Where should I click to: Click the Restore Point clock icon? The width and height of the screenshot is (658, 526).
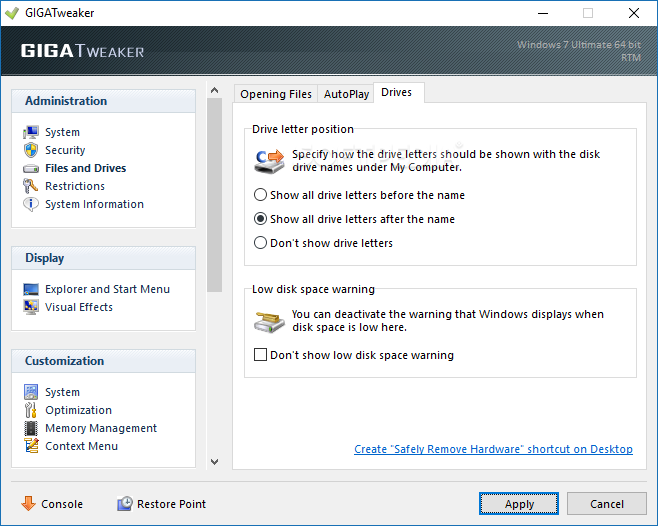[125, 503]
